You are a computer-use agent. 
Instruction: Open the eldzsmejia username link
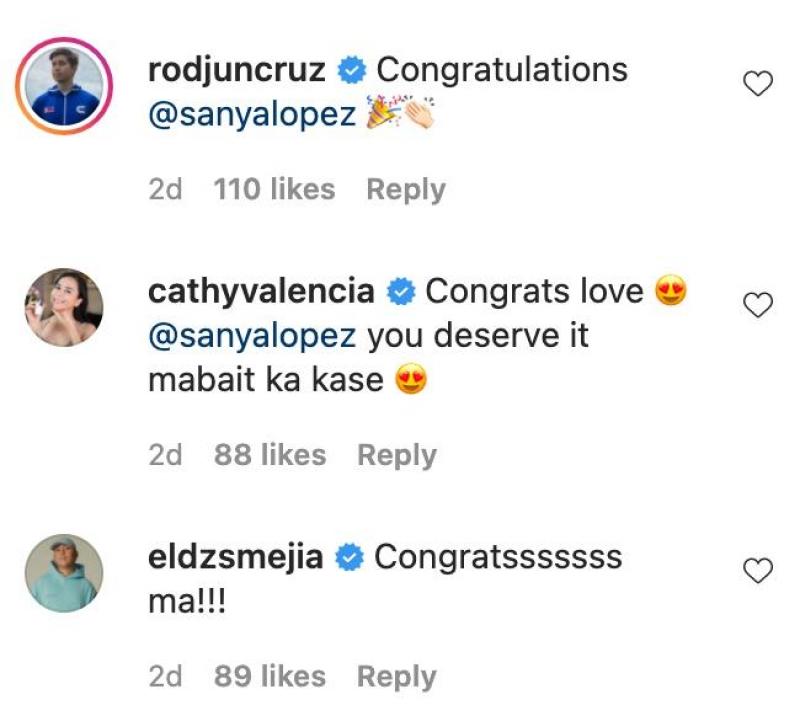click(x=236, y=558)
